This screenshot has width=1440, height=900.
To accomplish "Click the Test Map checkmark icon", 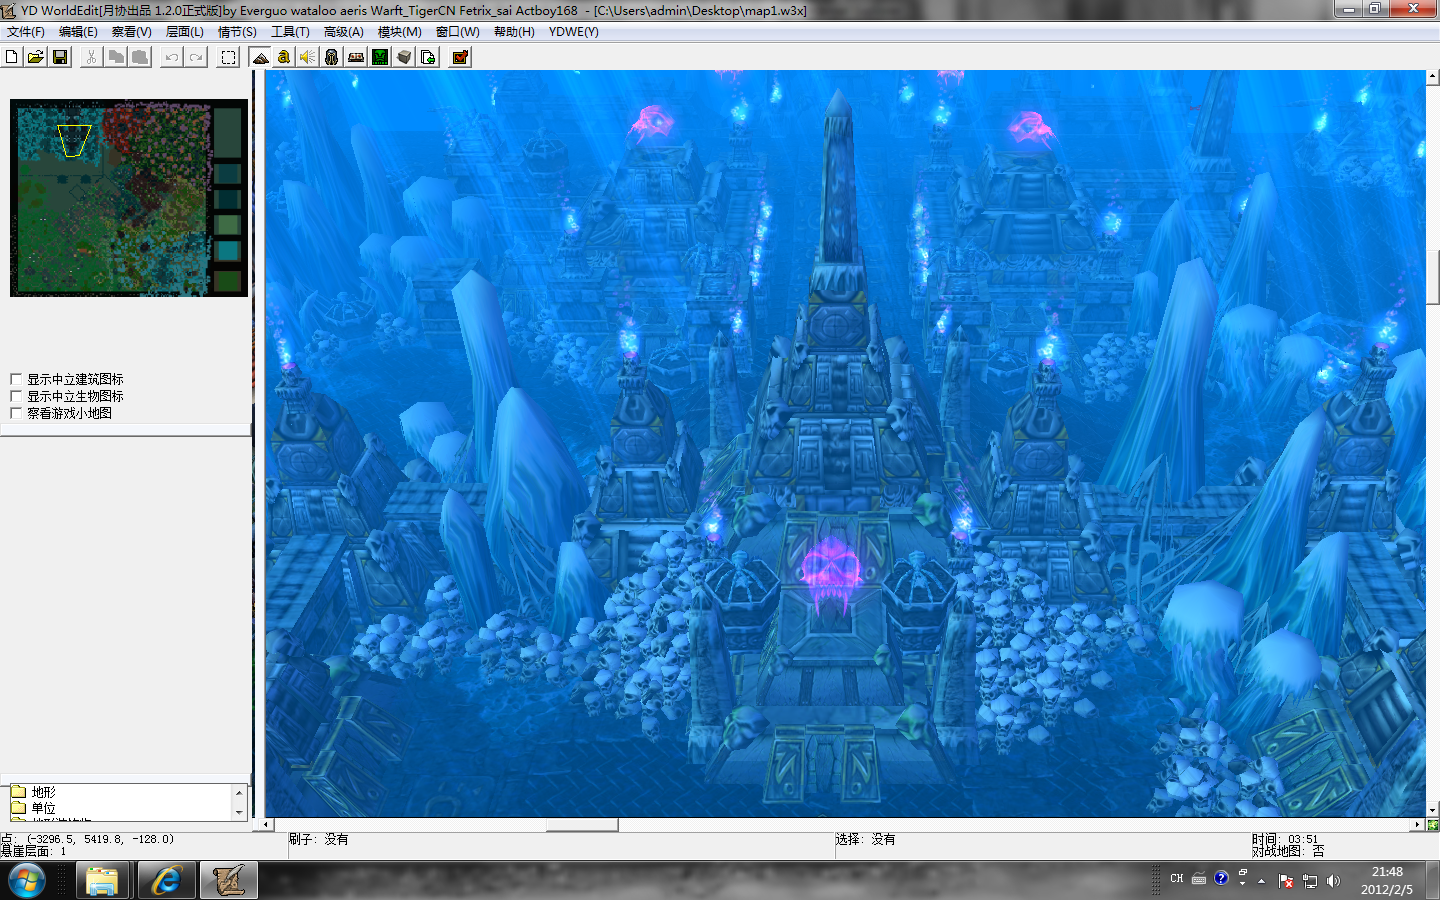I will tap(460, 57).
